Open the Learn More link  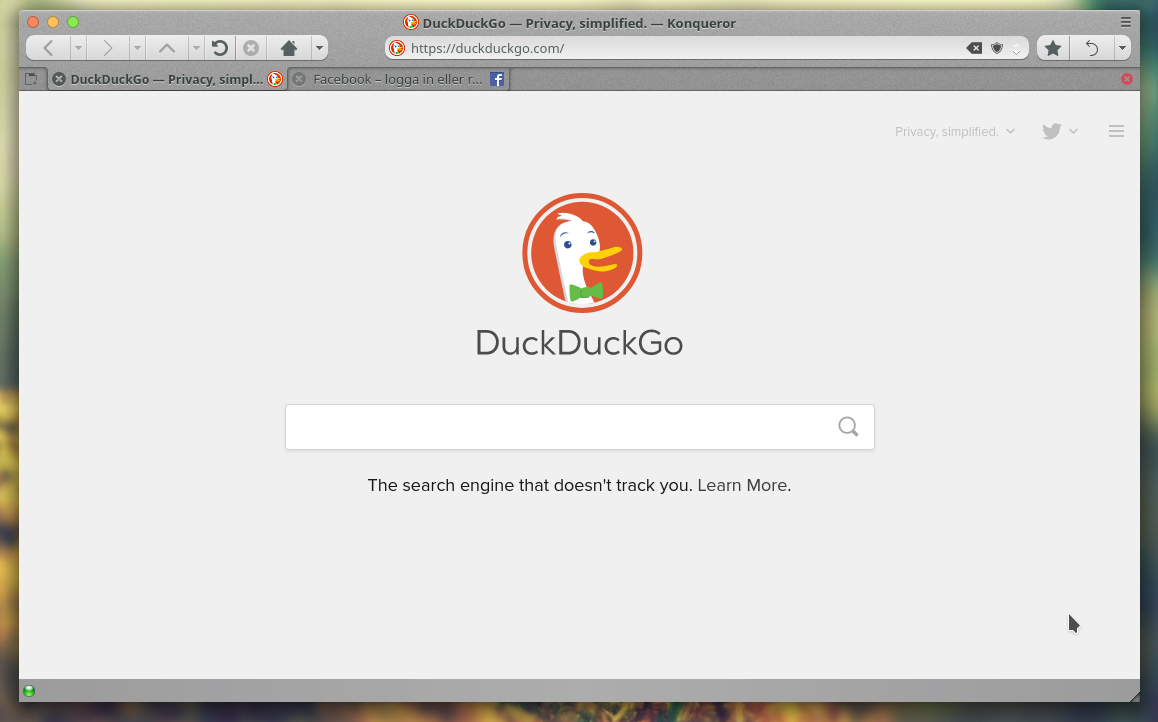(x=742, y=485)
